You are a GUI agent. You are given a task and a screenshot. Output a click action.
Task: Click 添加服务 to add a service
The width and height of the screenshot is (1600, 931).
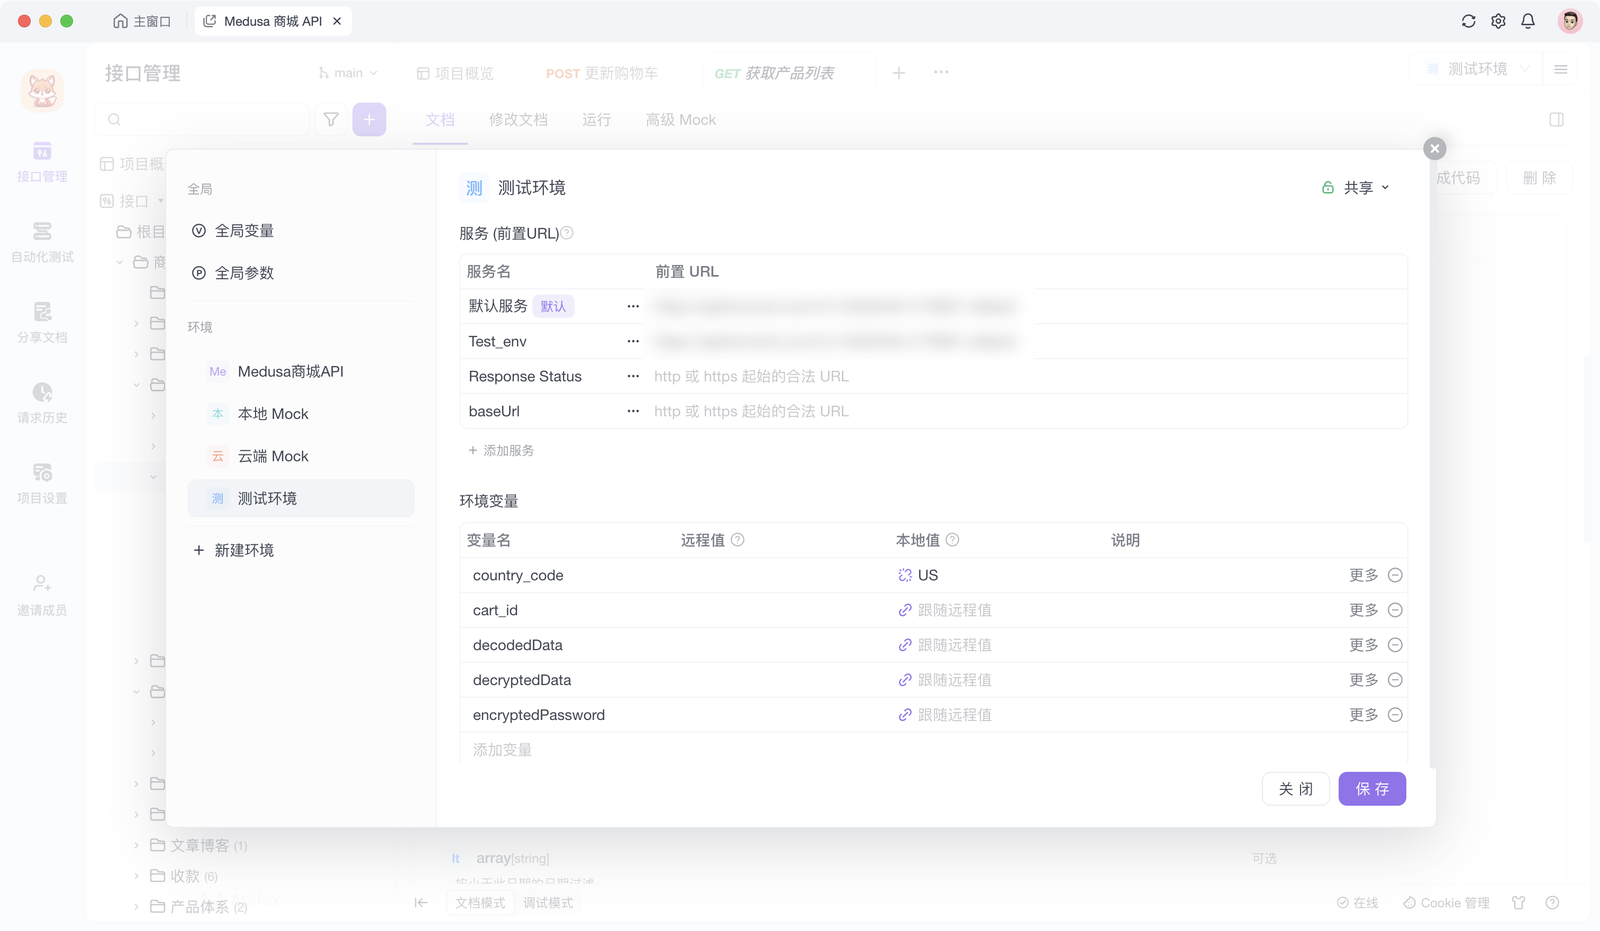[501, 450]
